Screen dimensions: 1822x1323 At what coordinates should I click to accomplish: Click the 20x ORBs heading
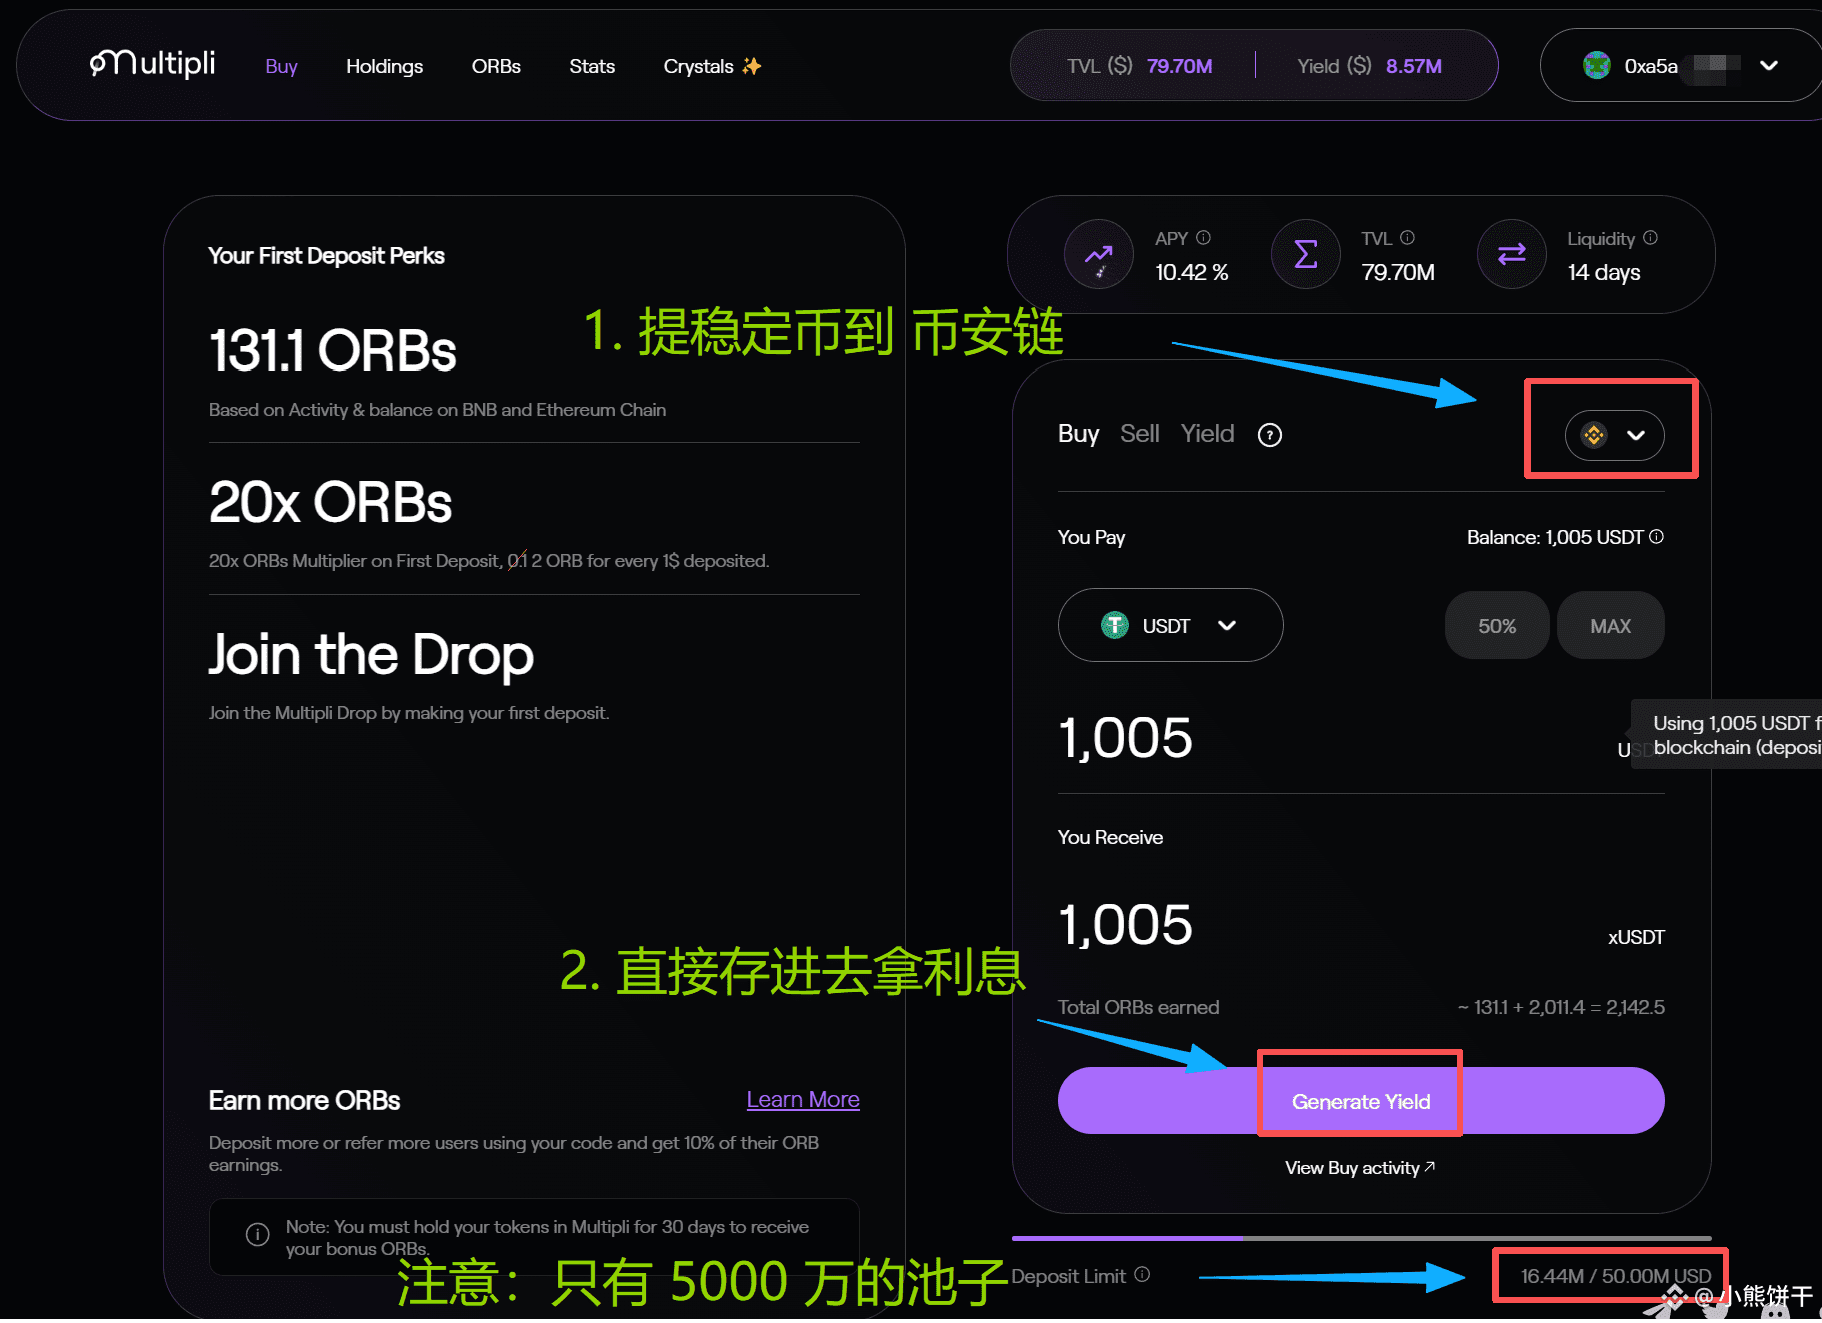click(331, 502)
